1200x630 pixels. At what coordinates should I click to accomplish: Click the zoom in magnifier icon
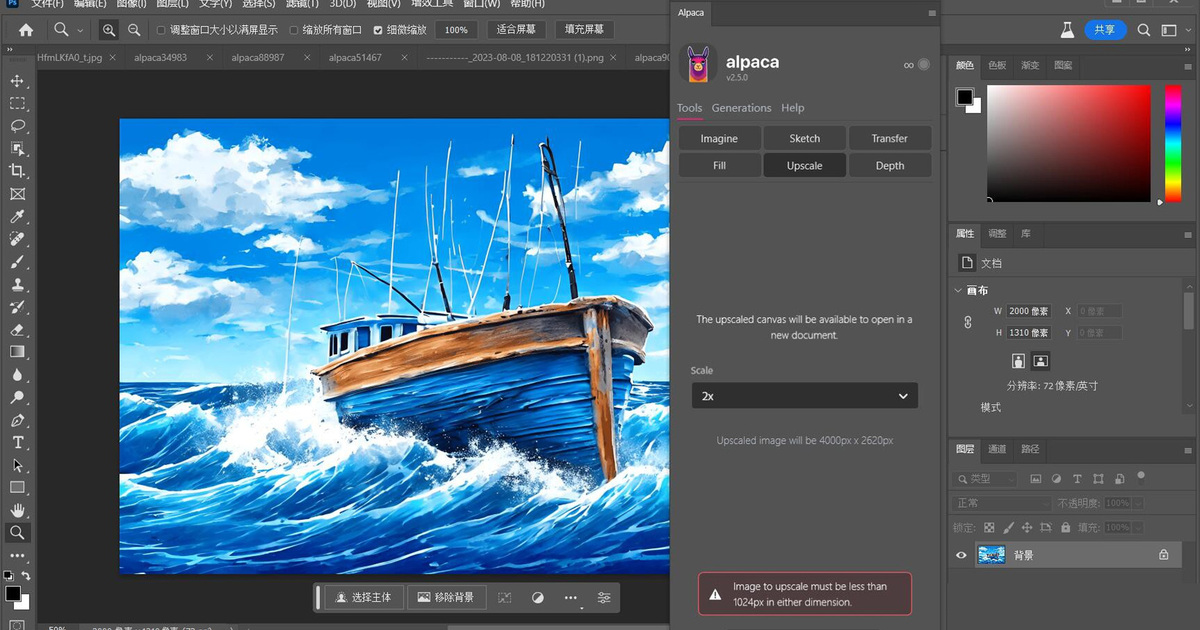point(109,30)
